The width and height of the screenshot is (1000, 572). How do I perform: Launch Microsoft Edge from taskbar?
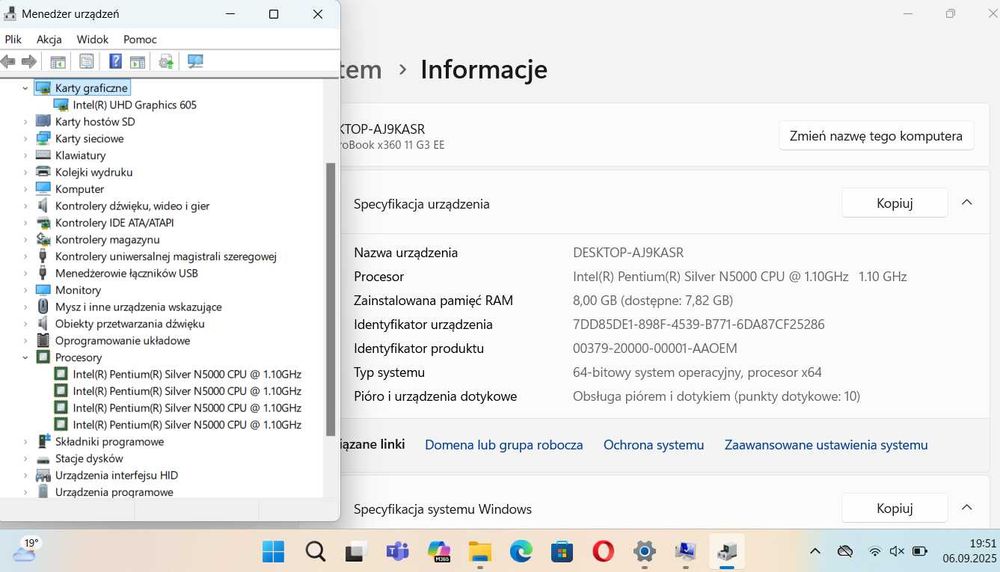pos(521,552)
